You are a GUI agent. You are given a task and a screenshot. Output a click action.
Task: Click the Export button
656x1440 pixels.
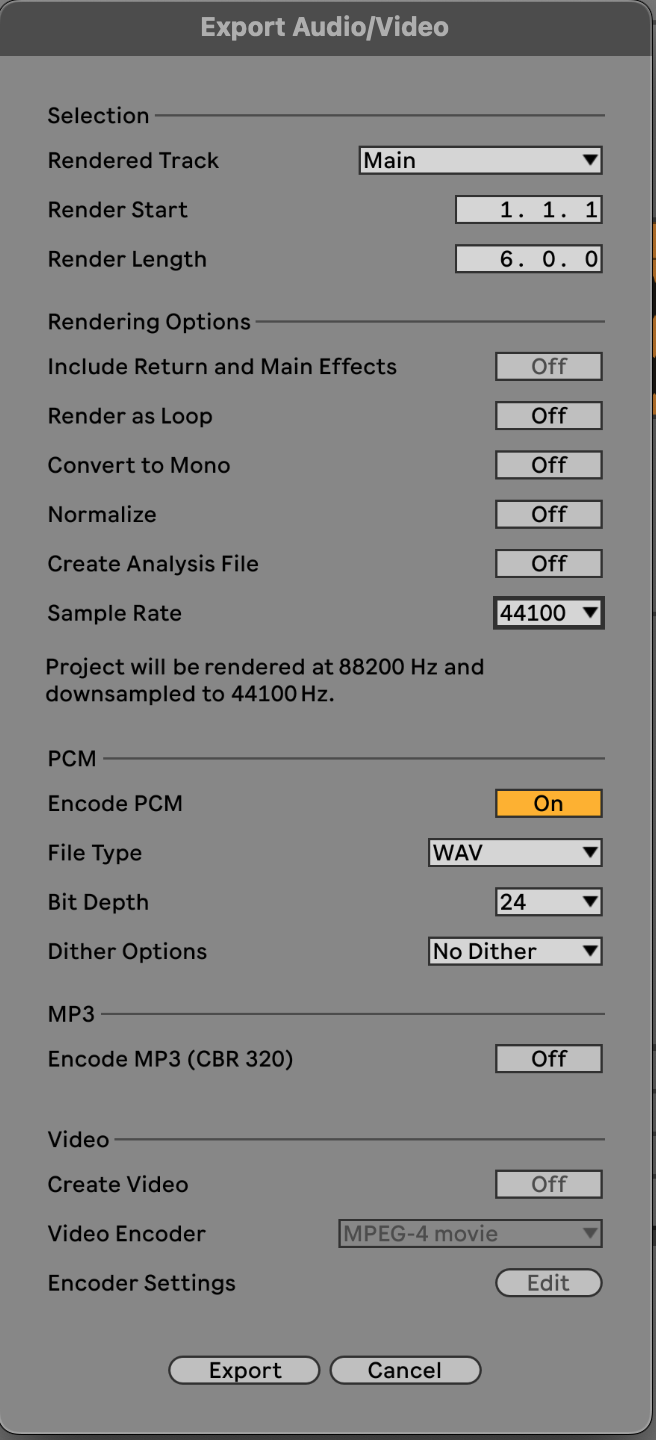coord(245,1371)
